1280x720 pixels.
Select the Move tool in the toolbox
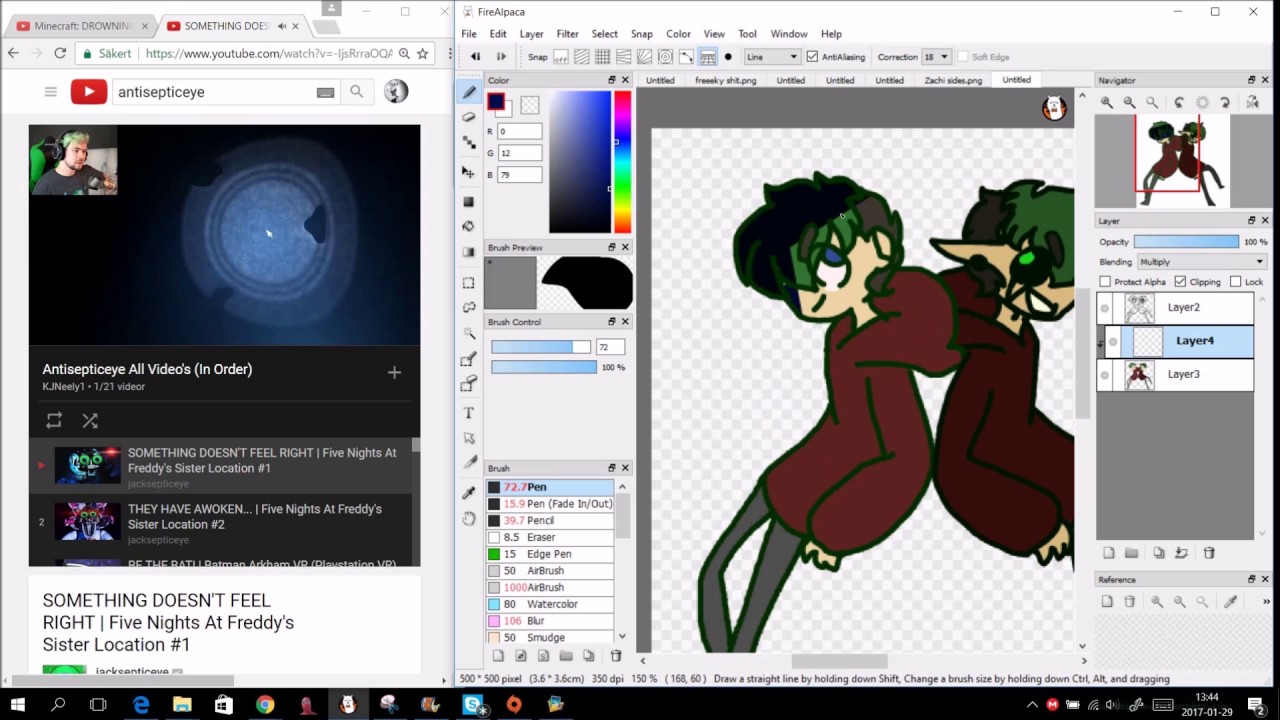(469, 173)
